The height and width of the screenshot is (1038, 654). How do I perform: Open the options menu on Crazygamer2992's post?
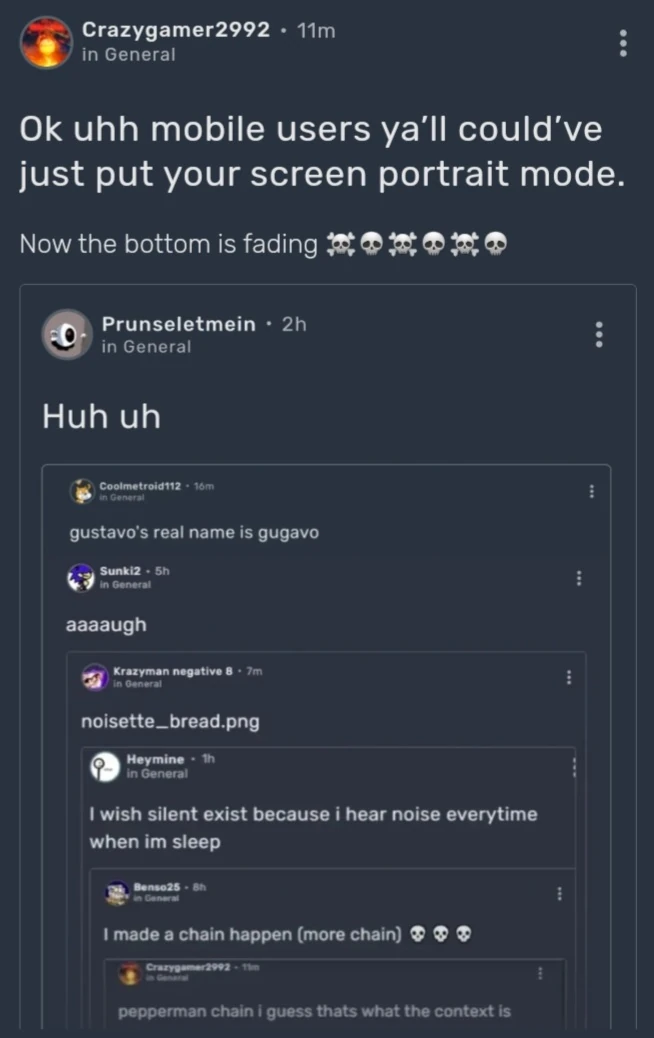click(x=622, y=42)
